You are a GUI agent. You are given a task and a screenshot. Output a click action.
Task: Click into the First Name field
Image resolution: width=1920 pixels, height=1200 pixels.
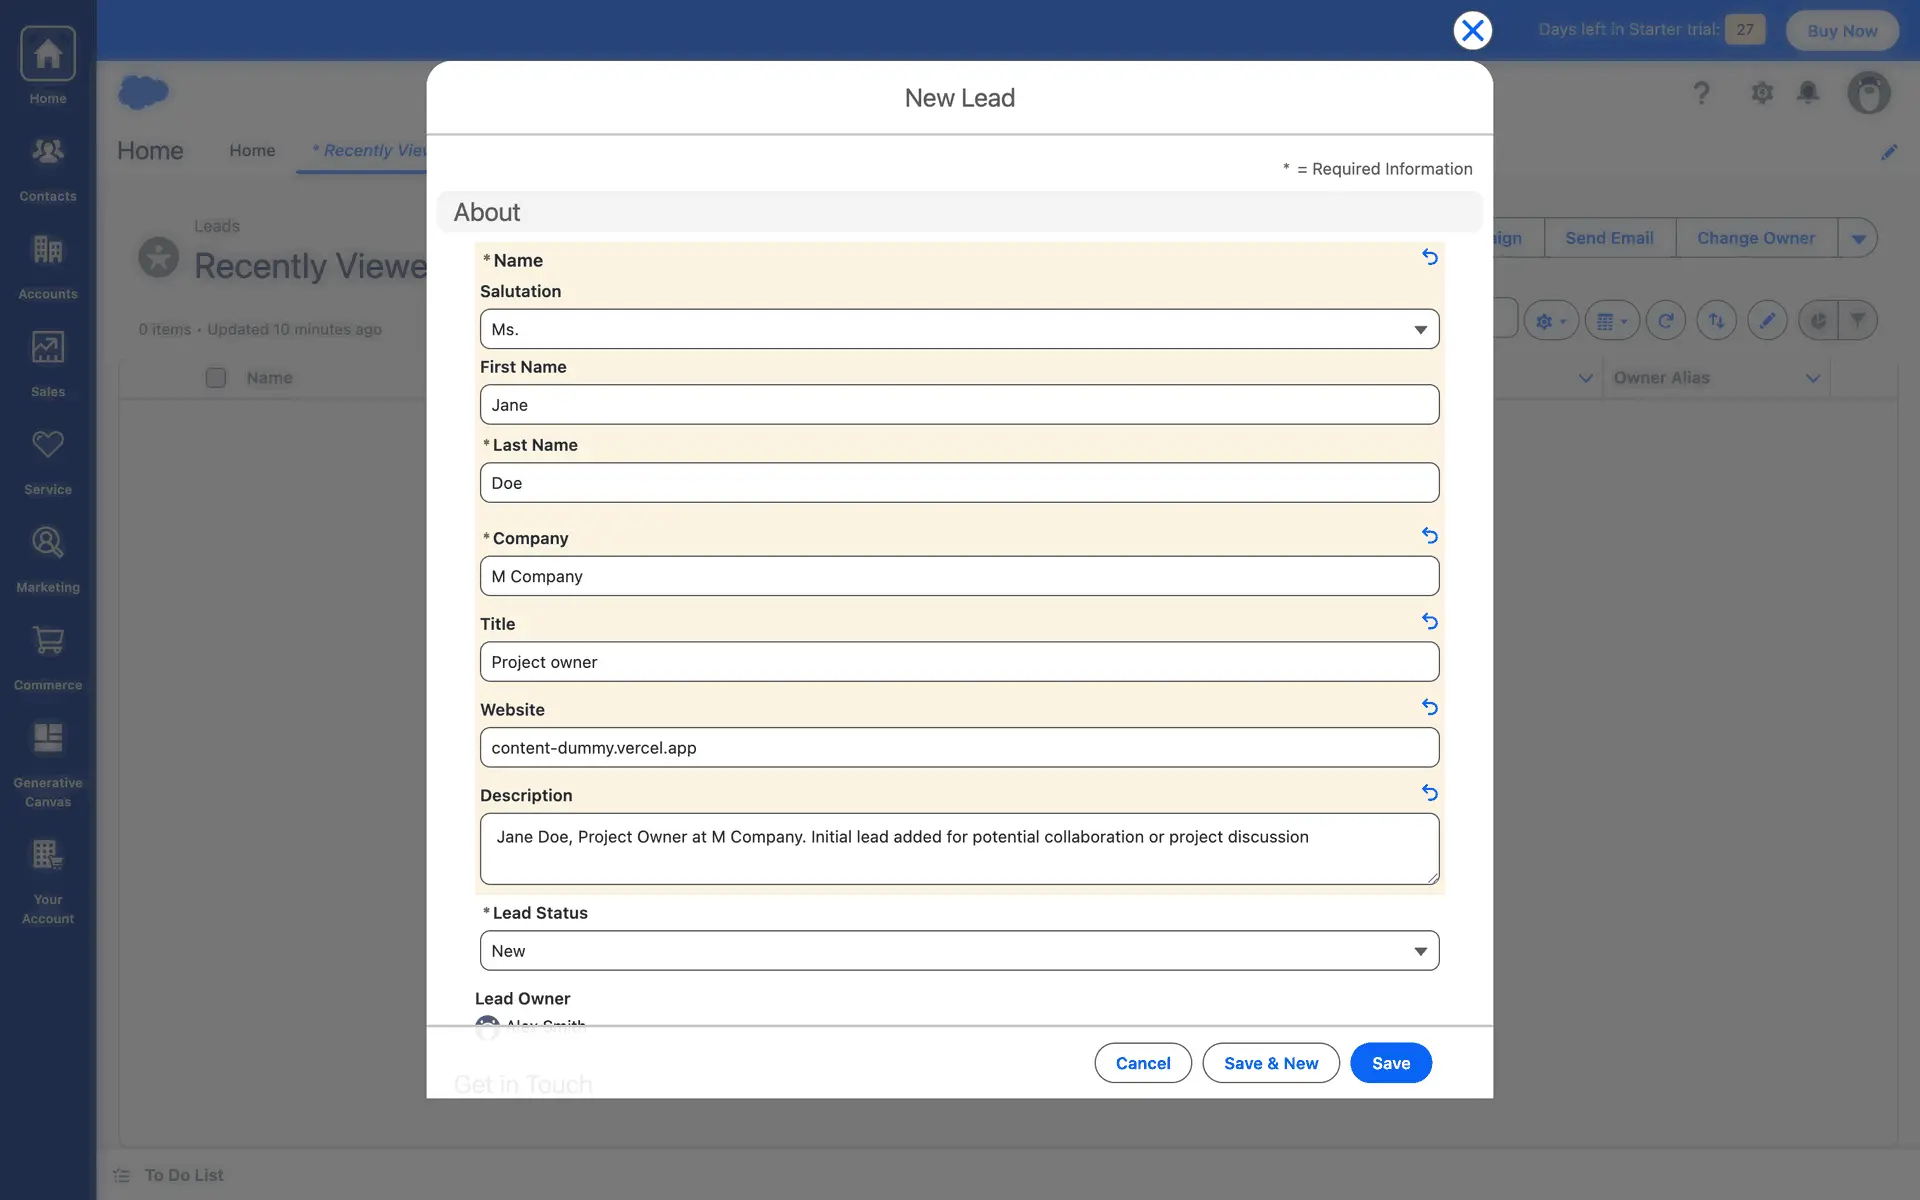[x=958, y=405]
